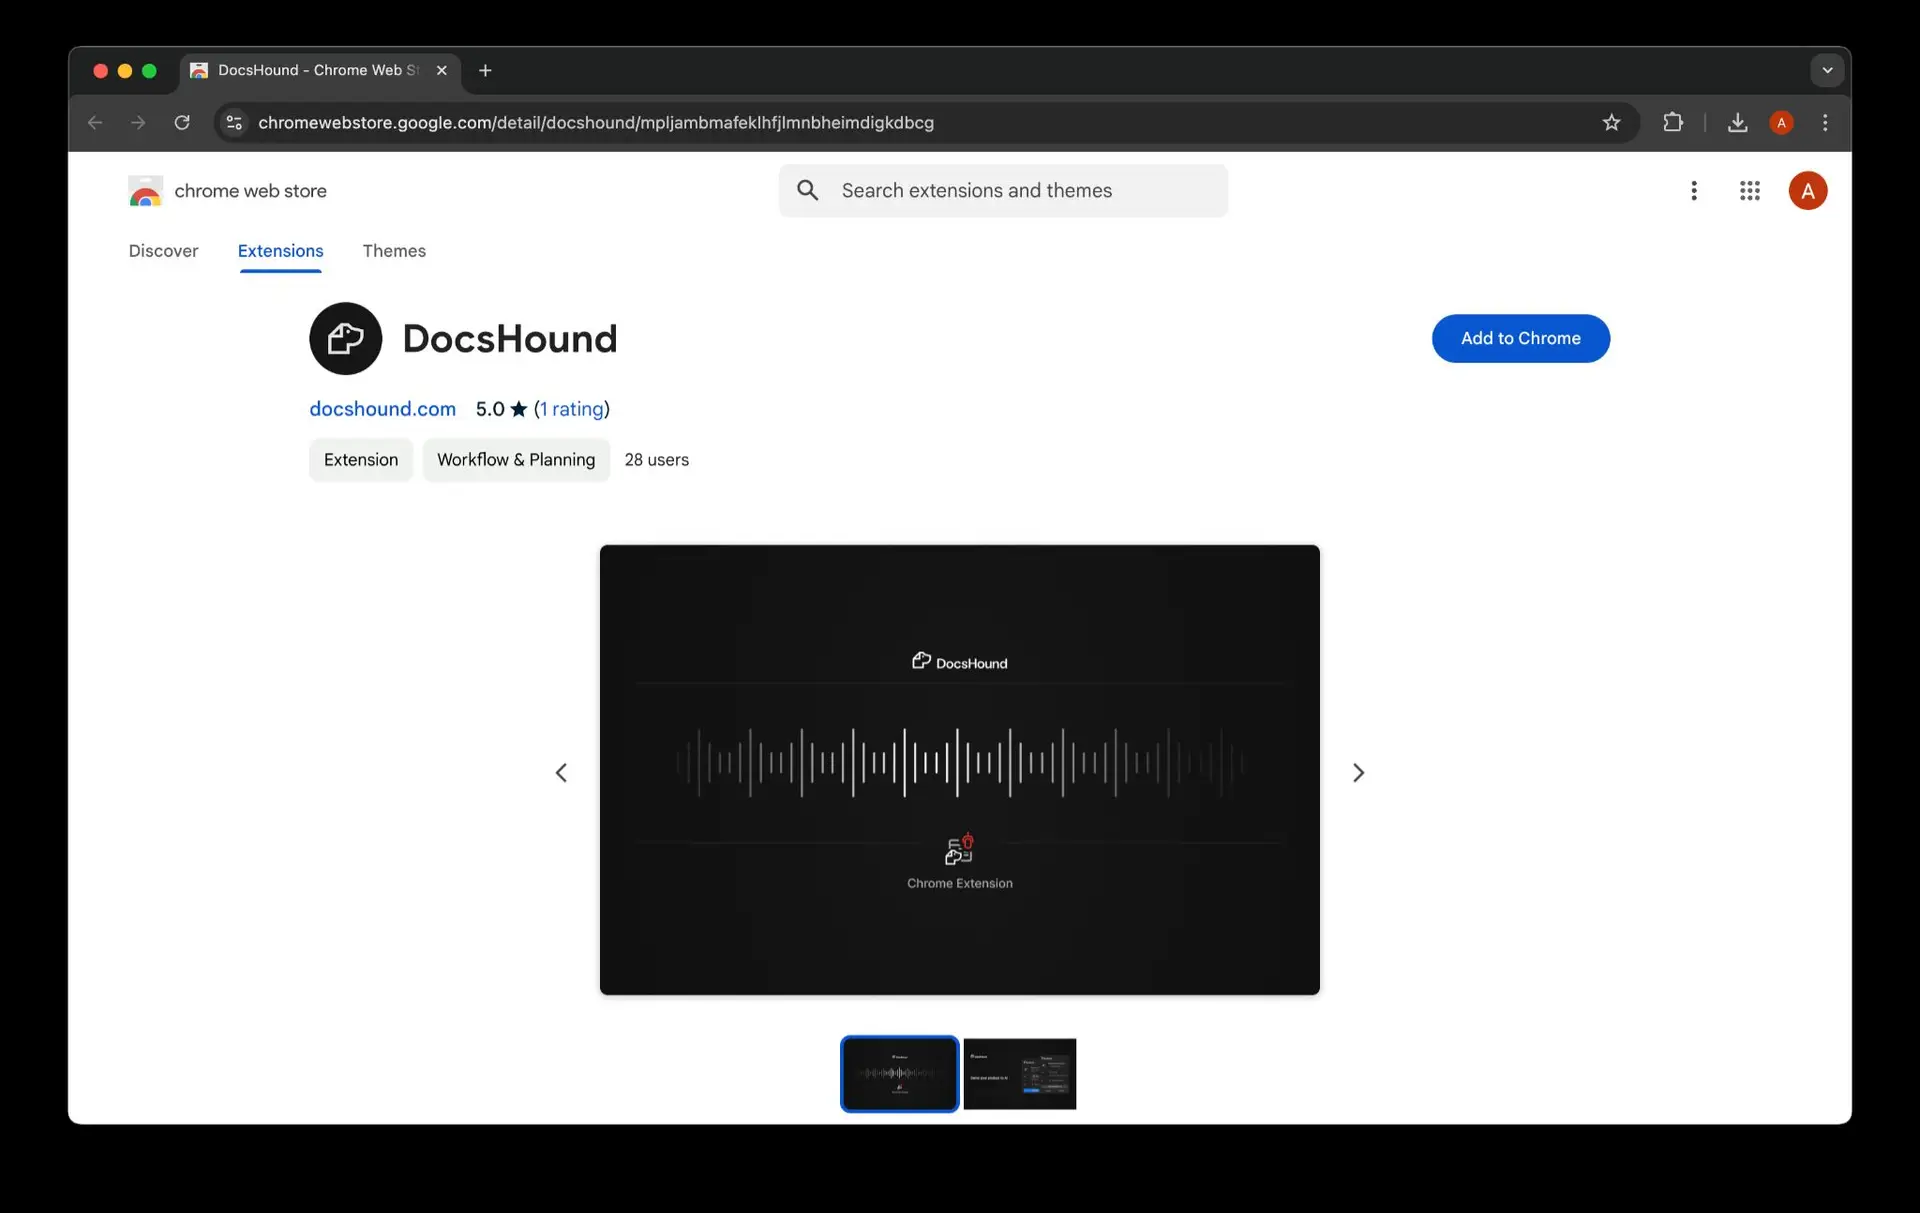Click the browser back arrow
1920x1213 pixels.
[x=95, y=122]
